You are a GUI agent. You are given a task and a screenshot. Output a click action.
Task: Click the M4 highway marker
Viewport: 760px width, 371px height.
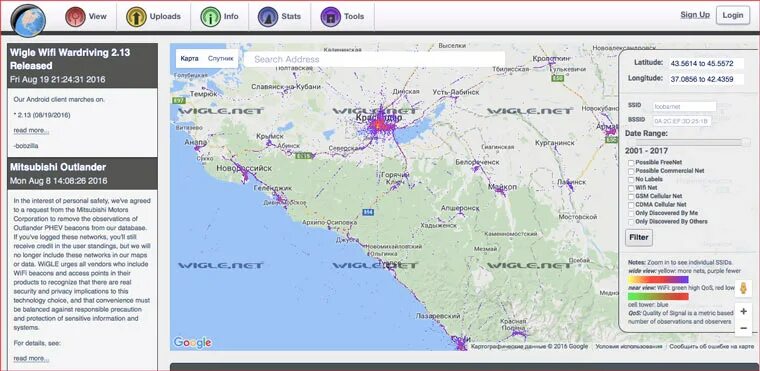click(367, 211)
